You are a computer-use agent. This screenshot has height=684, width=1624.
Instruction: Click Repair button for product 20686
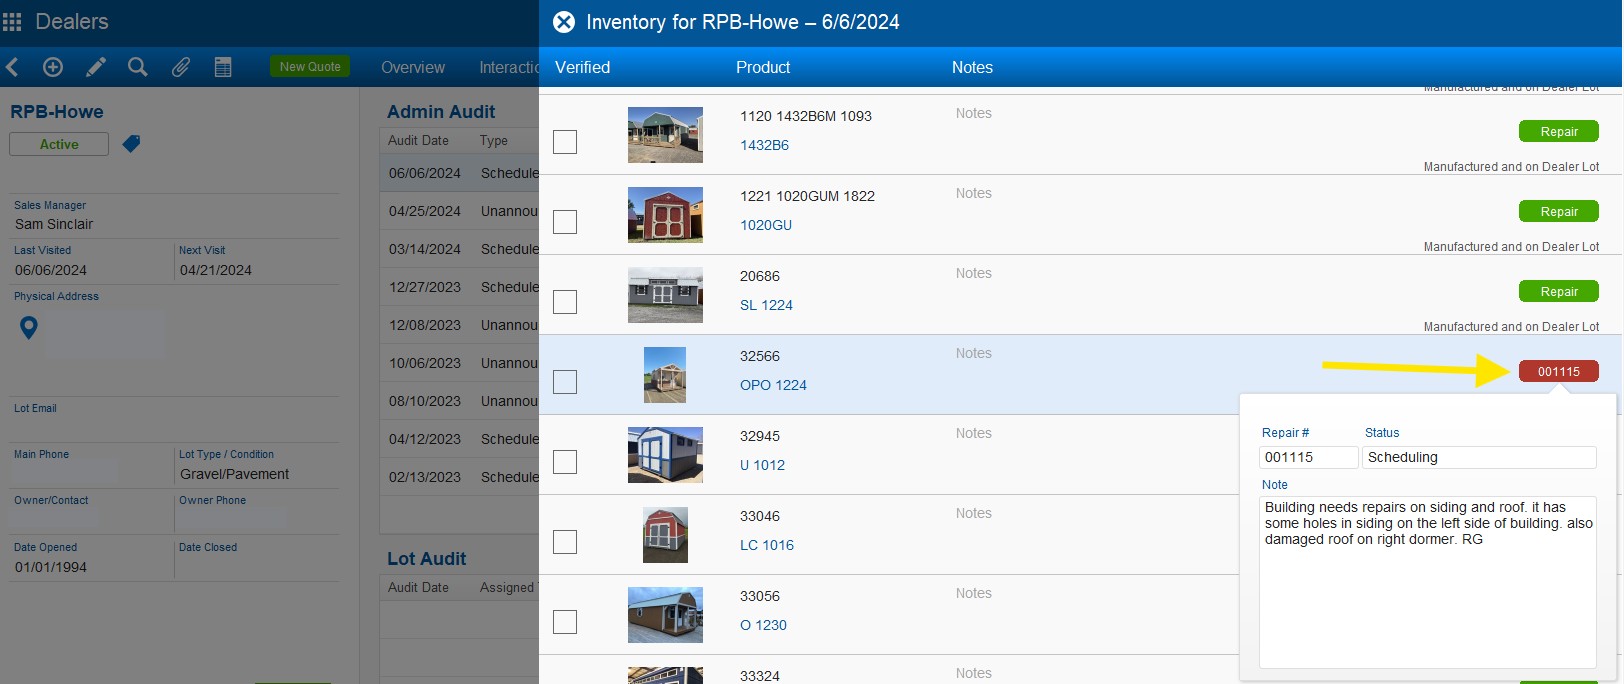(1558, 291)
